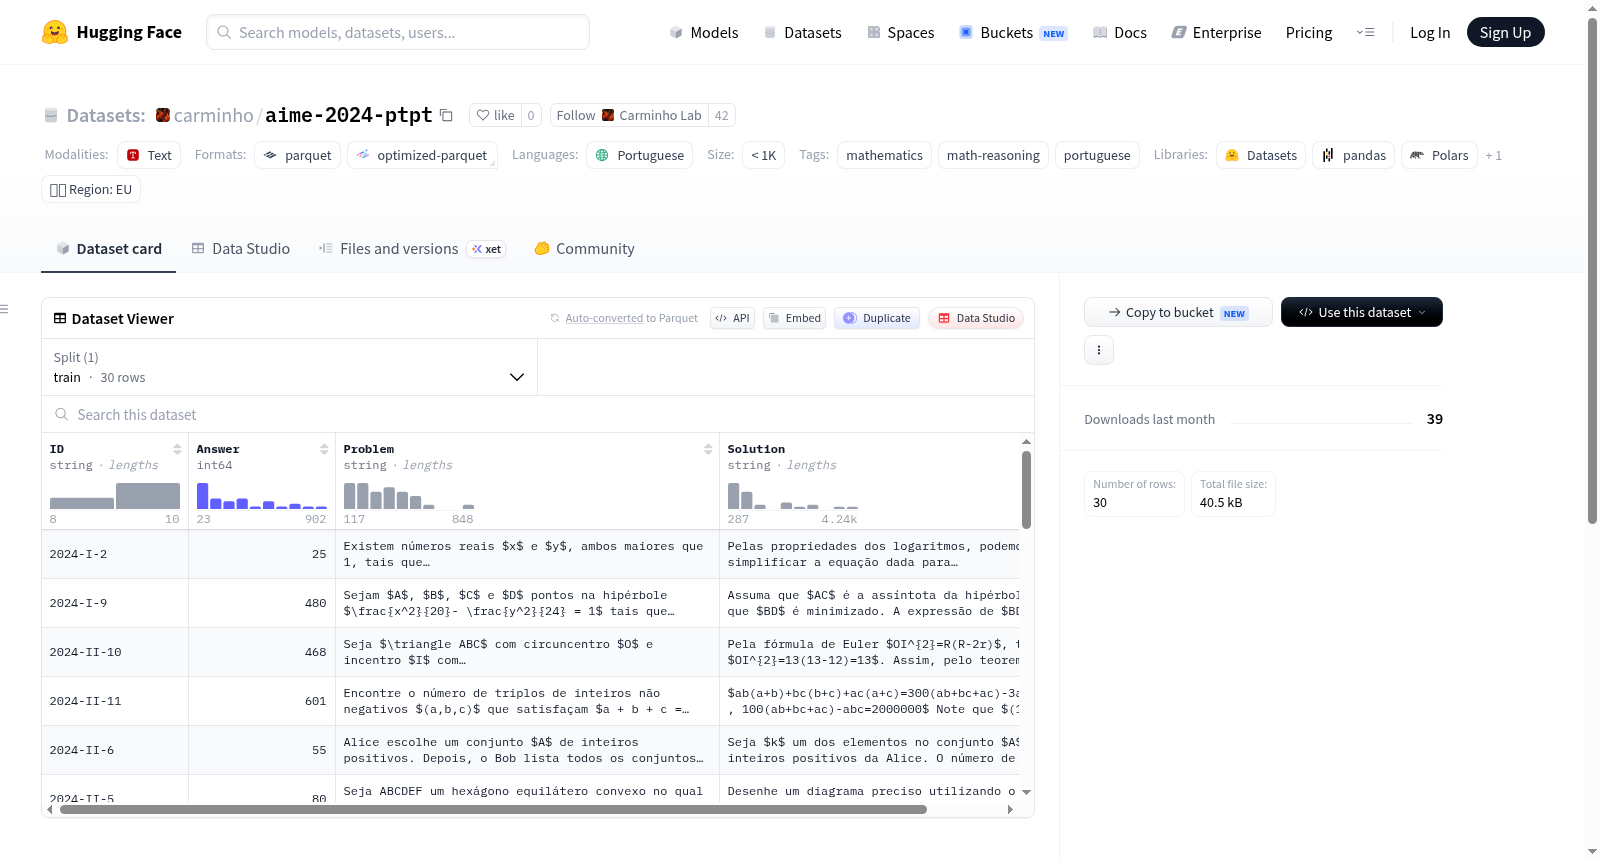Click the carminho owner avatar icon

pyautogui.click(x=163, y=115)
